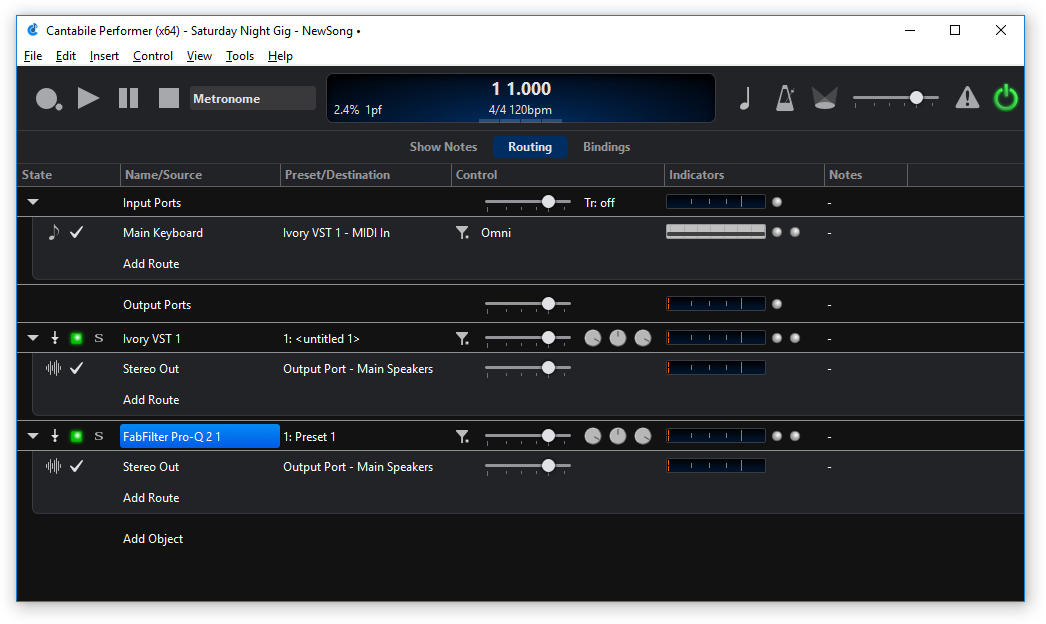Toggle the metronome icon
The image size is (1046, 624).
tap(785, 98)
